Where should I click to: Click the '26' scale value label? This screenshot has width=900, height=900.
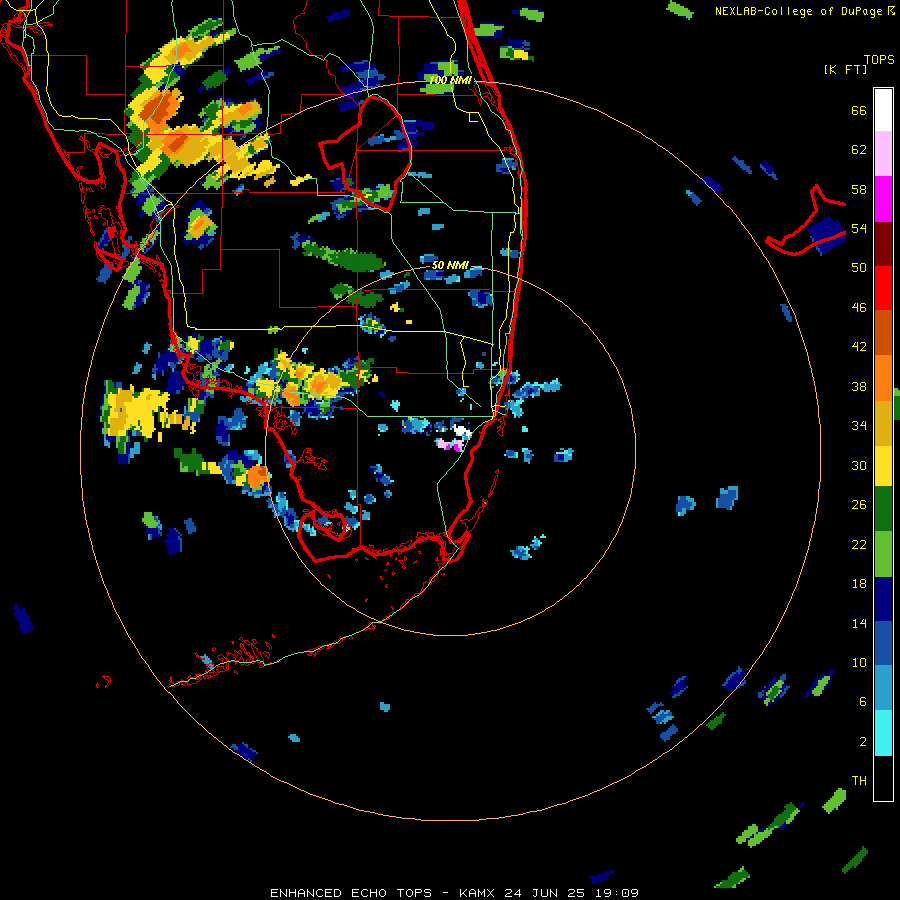coord(859,505)
